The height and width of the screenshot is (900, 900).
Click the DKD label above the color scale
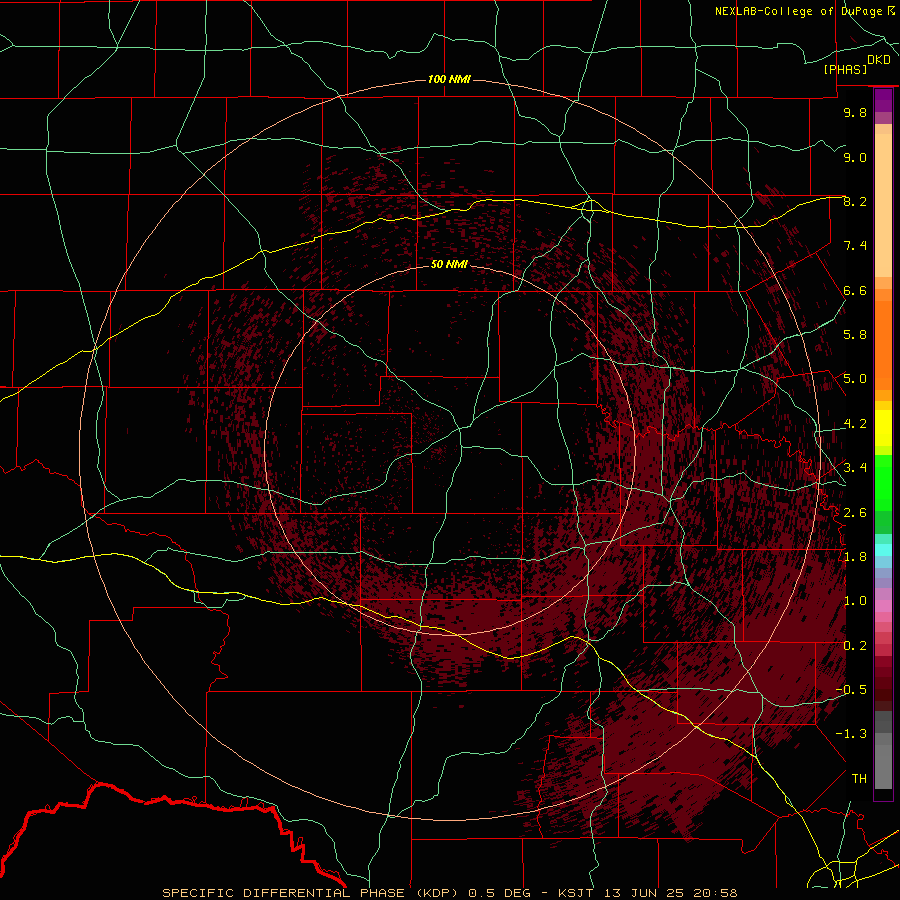pos(878,60)
